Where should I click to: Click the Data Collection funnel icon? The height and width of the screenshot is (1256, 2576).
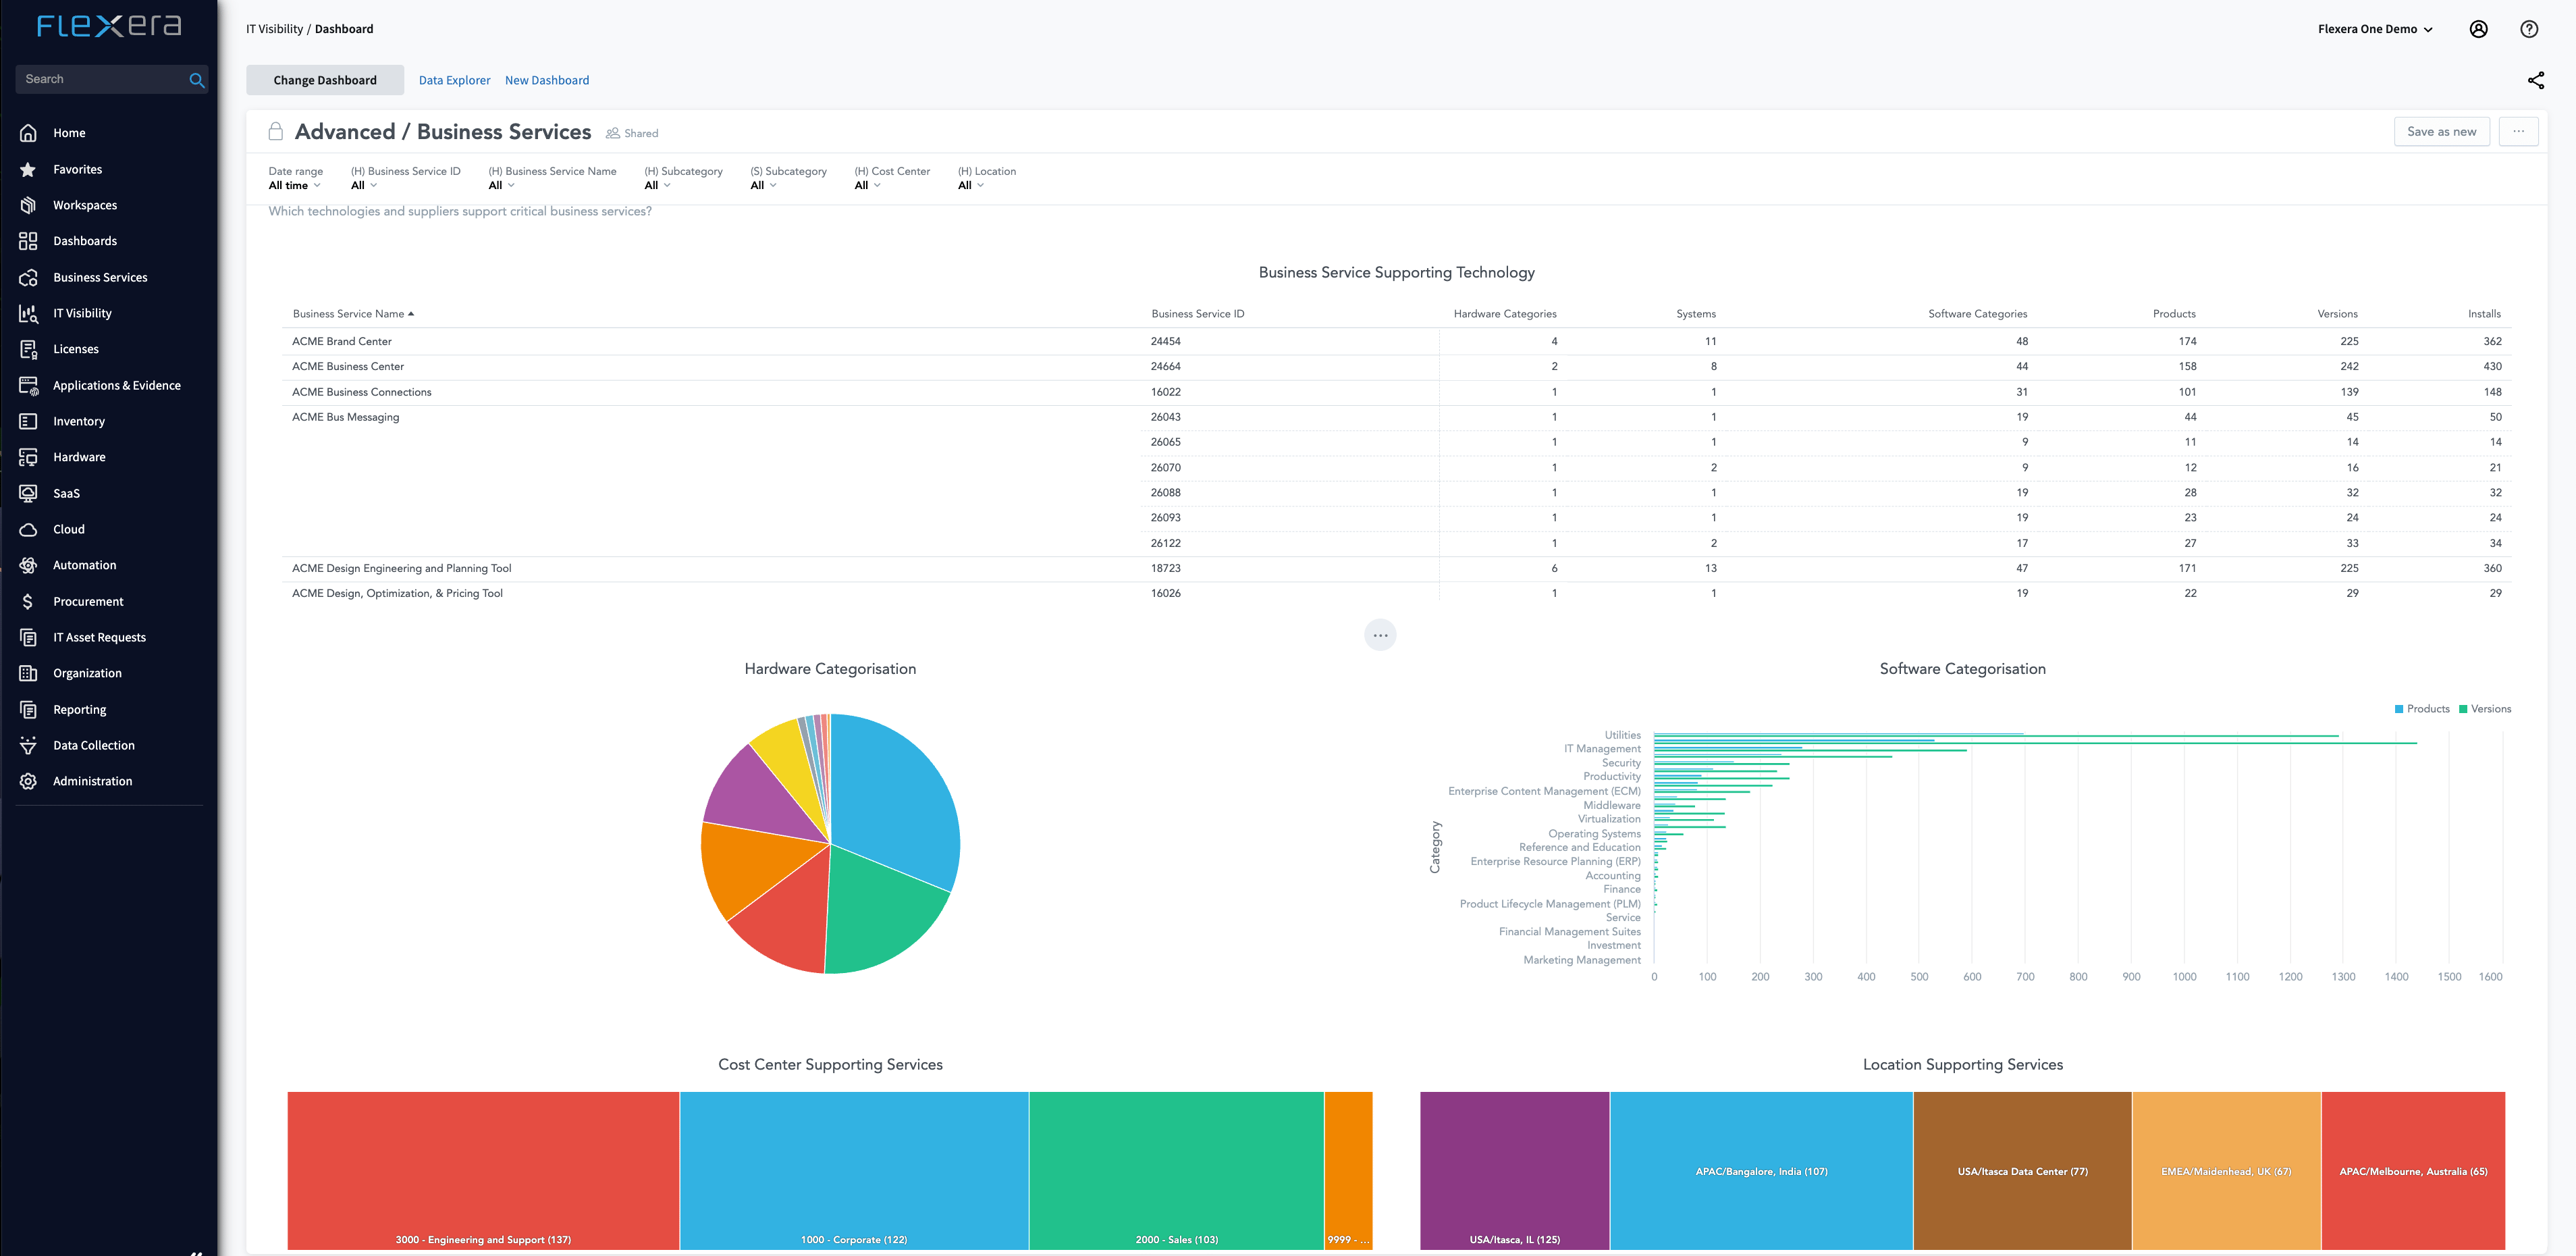coord(28,745)
